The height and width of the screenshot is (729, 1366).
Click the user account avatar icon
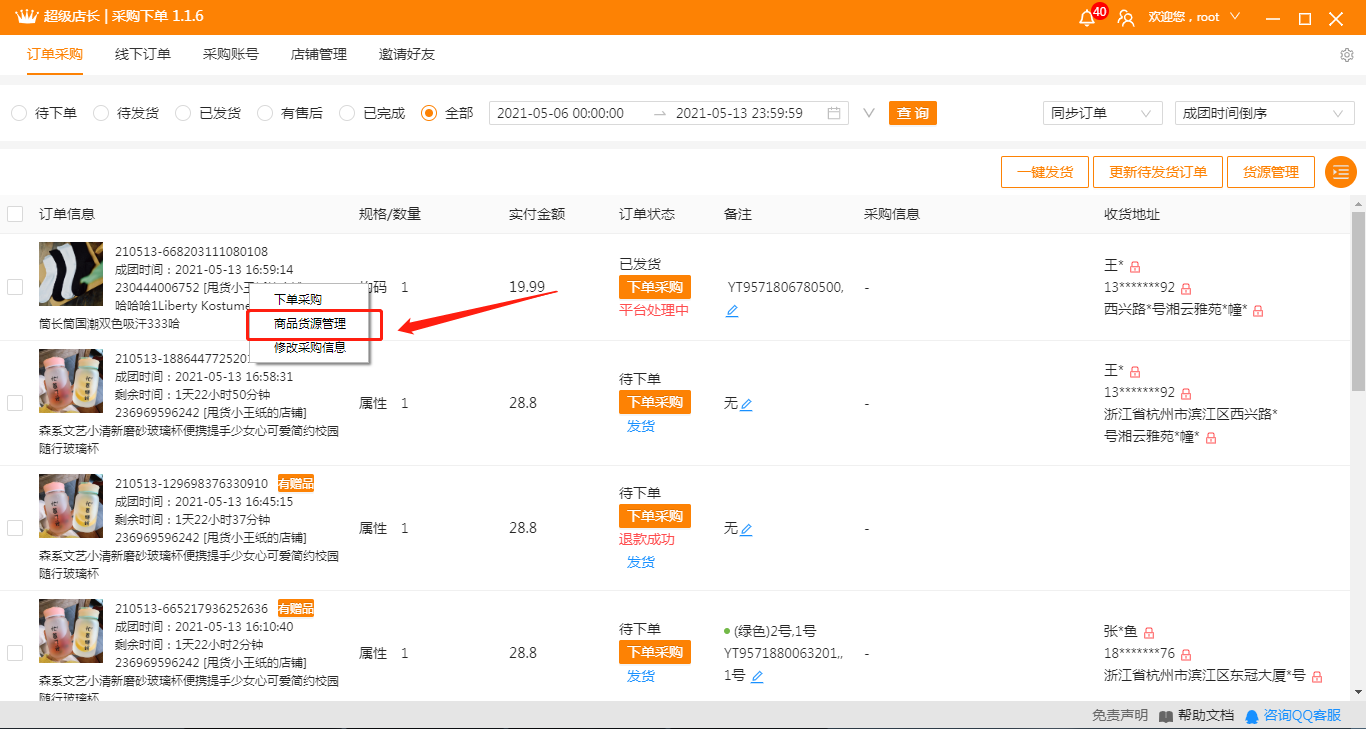(1126, 18)
